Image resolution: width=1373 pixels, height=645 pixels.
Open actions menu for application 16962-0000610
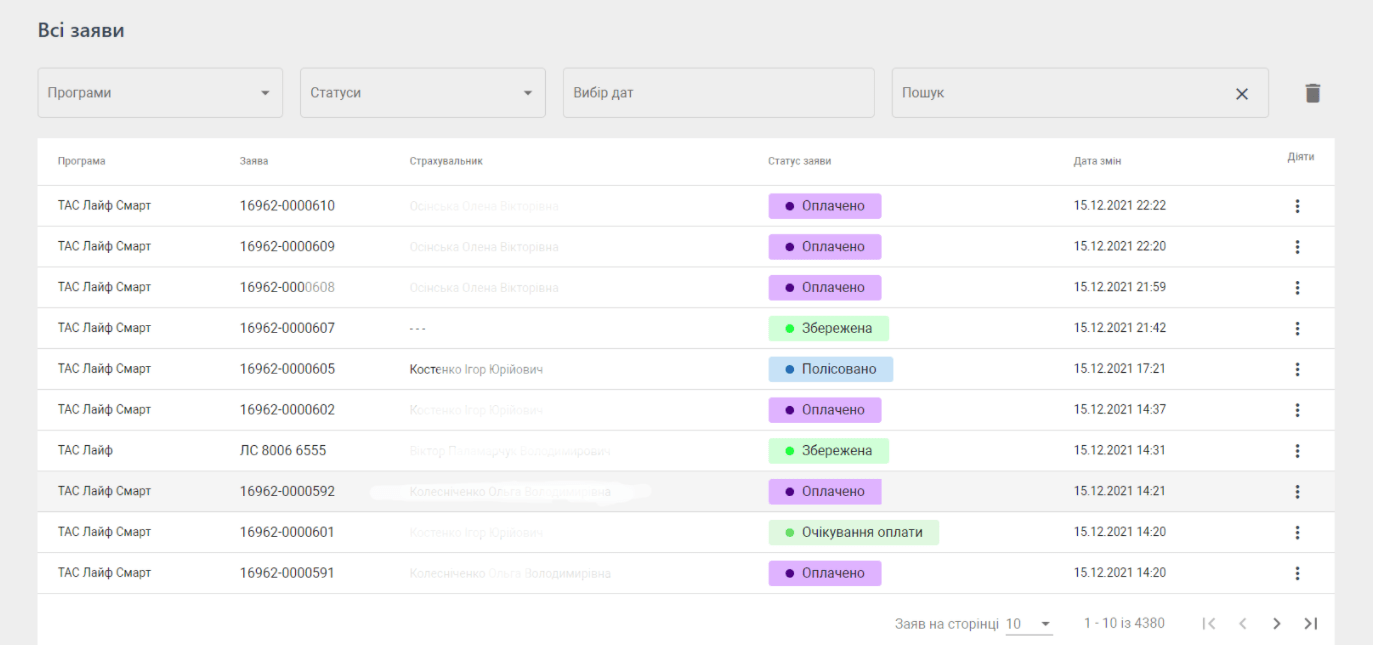click(x=1297, y=206)
